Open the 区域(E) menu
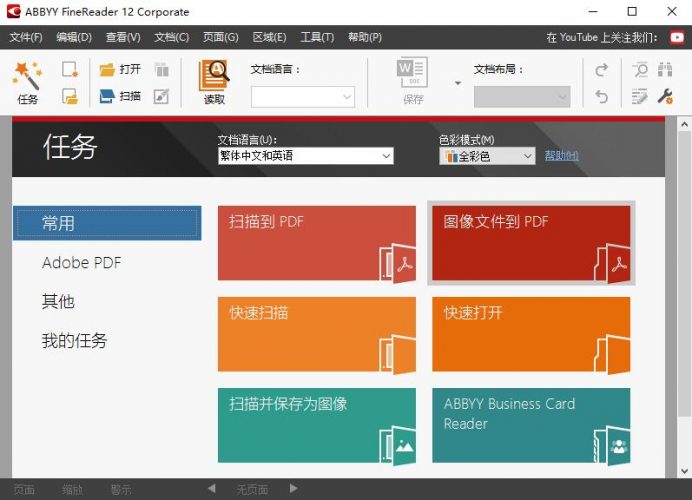692x500 pixels. [269, 37]
